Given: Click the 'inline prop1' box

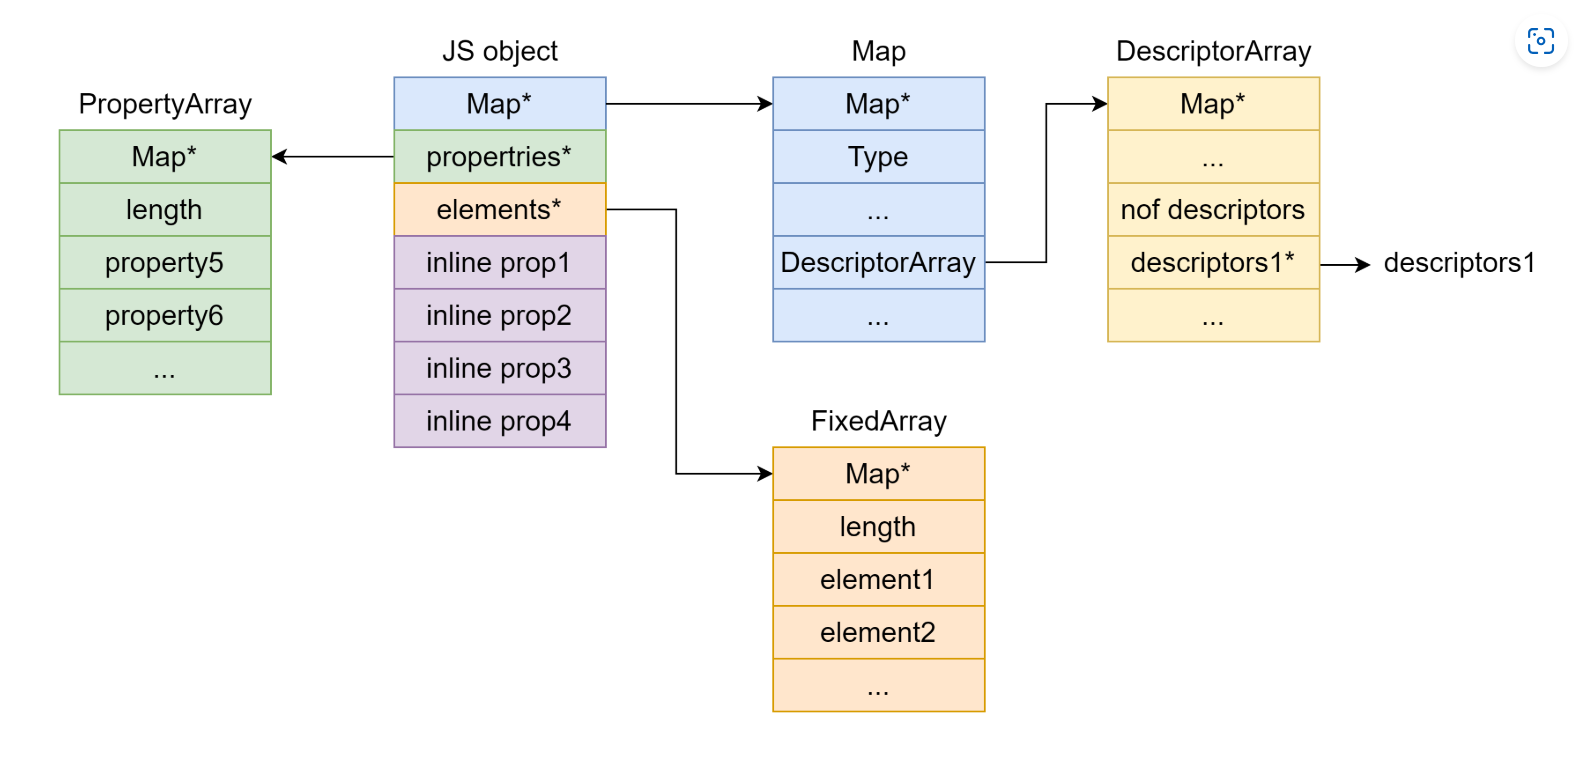Looking at the screenshot, I should (x=499, y=263).
